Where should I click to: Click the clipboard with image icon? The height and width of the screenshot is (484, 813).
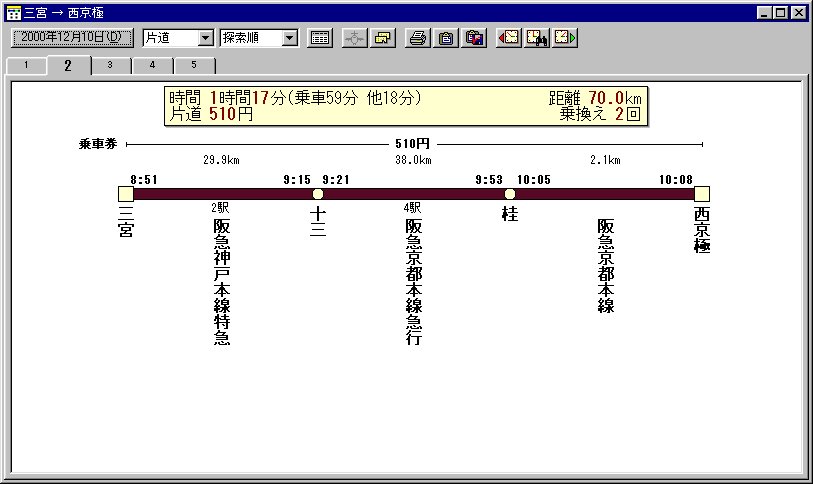474,38
